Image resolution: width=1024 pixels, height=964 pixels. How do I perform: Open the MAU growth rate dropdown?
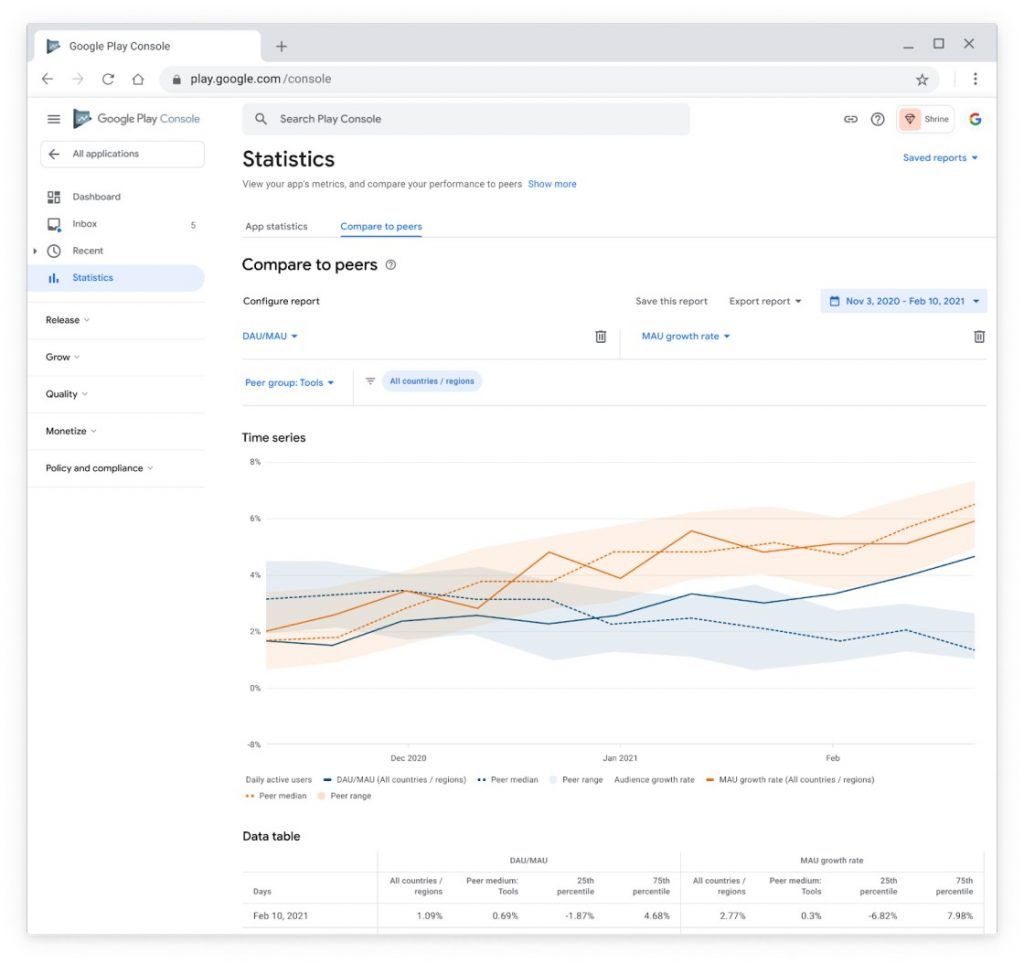click(685, 336)
